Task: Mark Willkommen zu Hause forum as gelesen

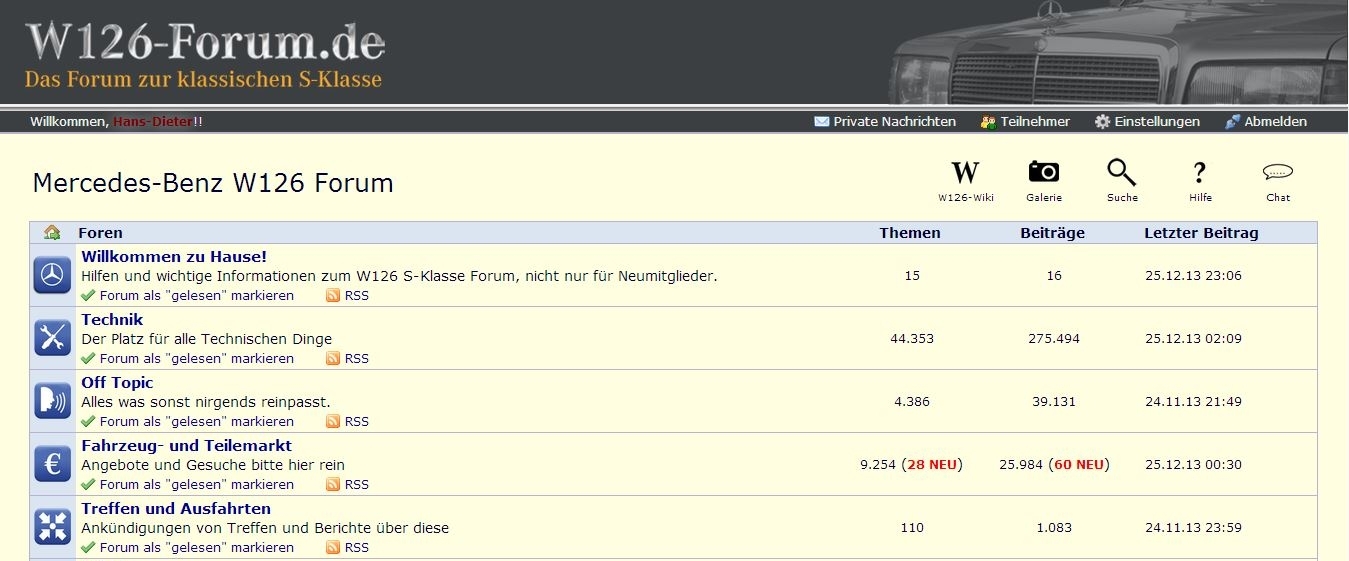Action: 197,295
